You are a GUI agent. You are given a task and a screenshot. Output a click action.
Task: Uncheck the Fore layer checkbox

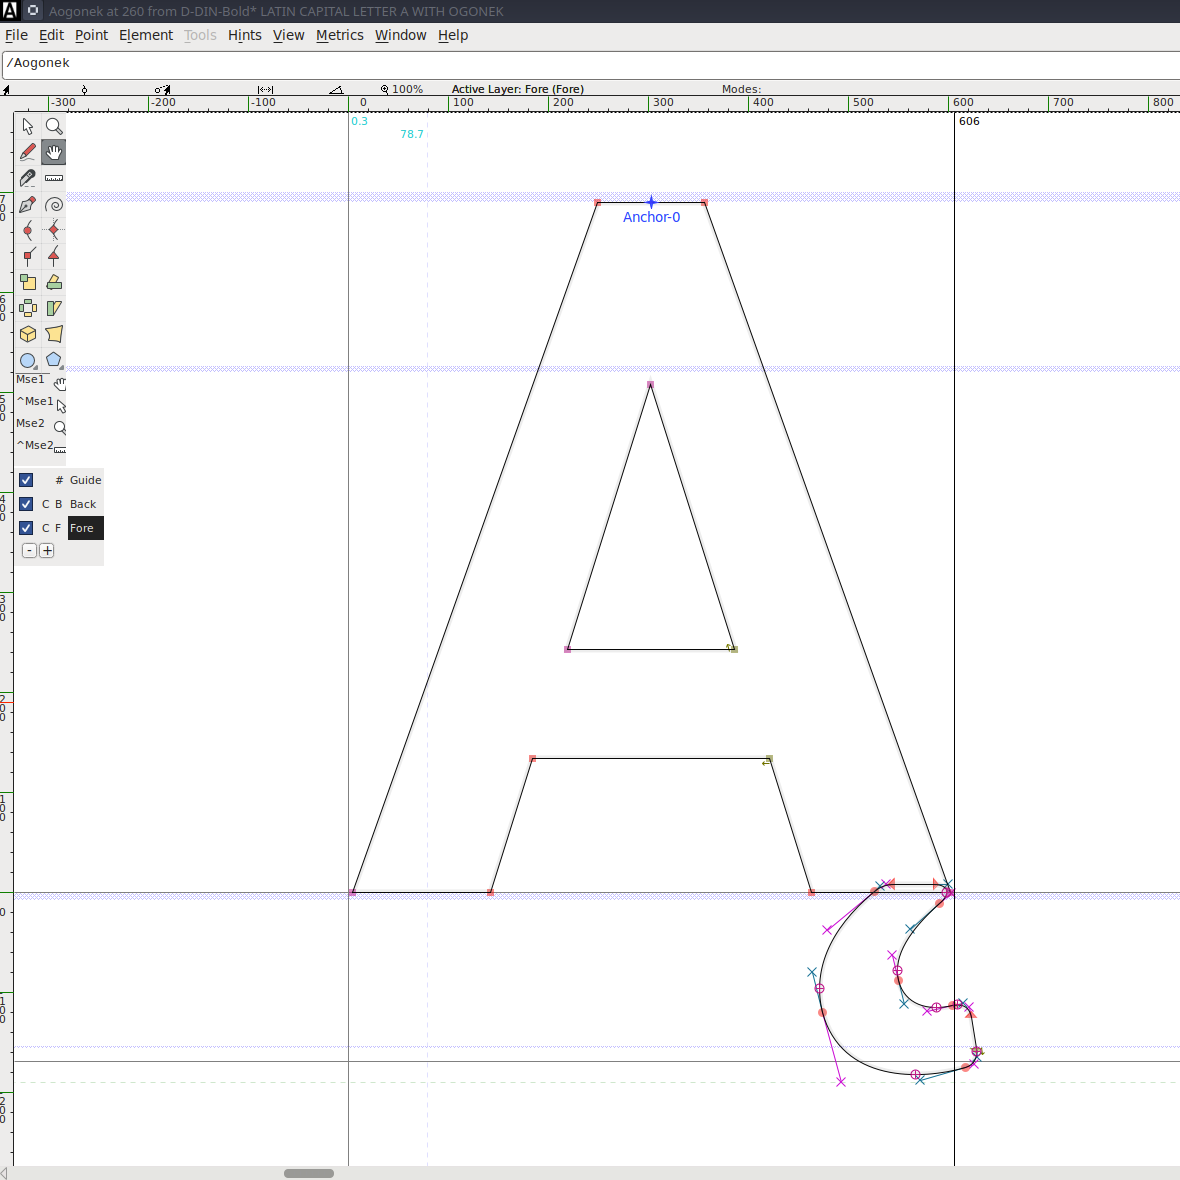click(25, 528)
